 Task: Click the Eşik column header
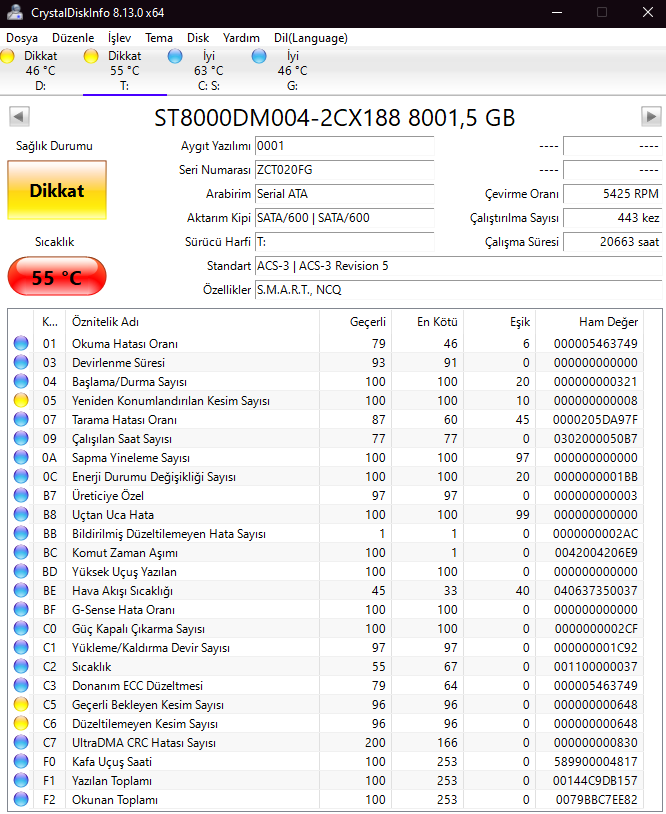(x=499, y=322)
